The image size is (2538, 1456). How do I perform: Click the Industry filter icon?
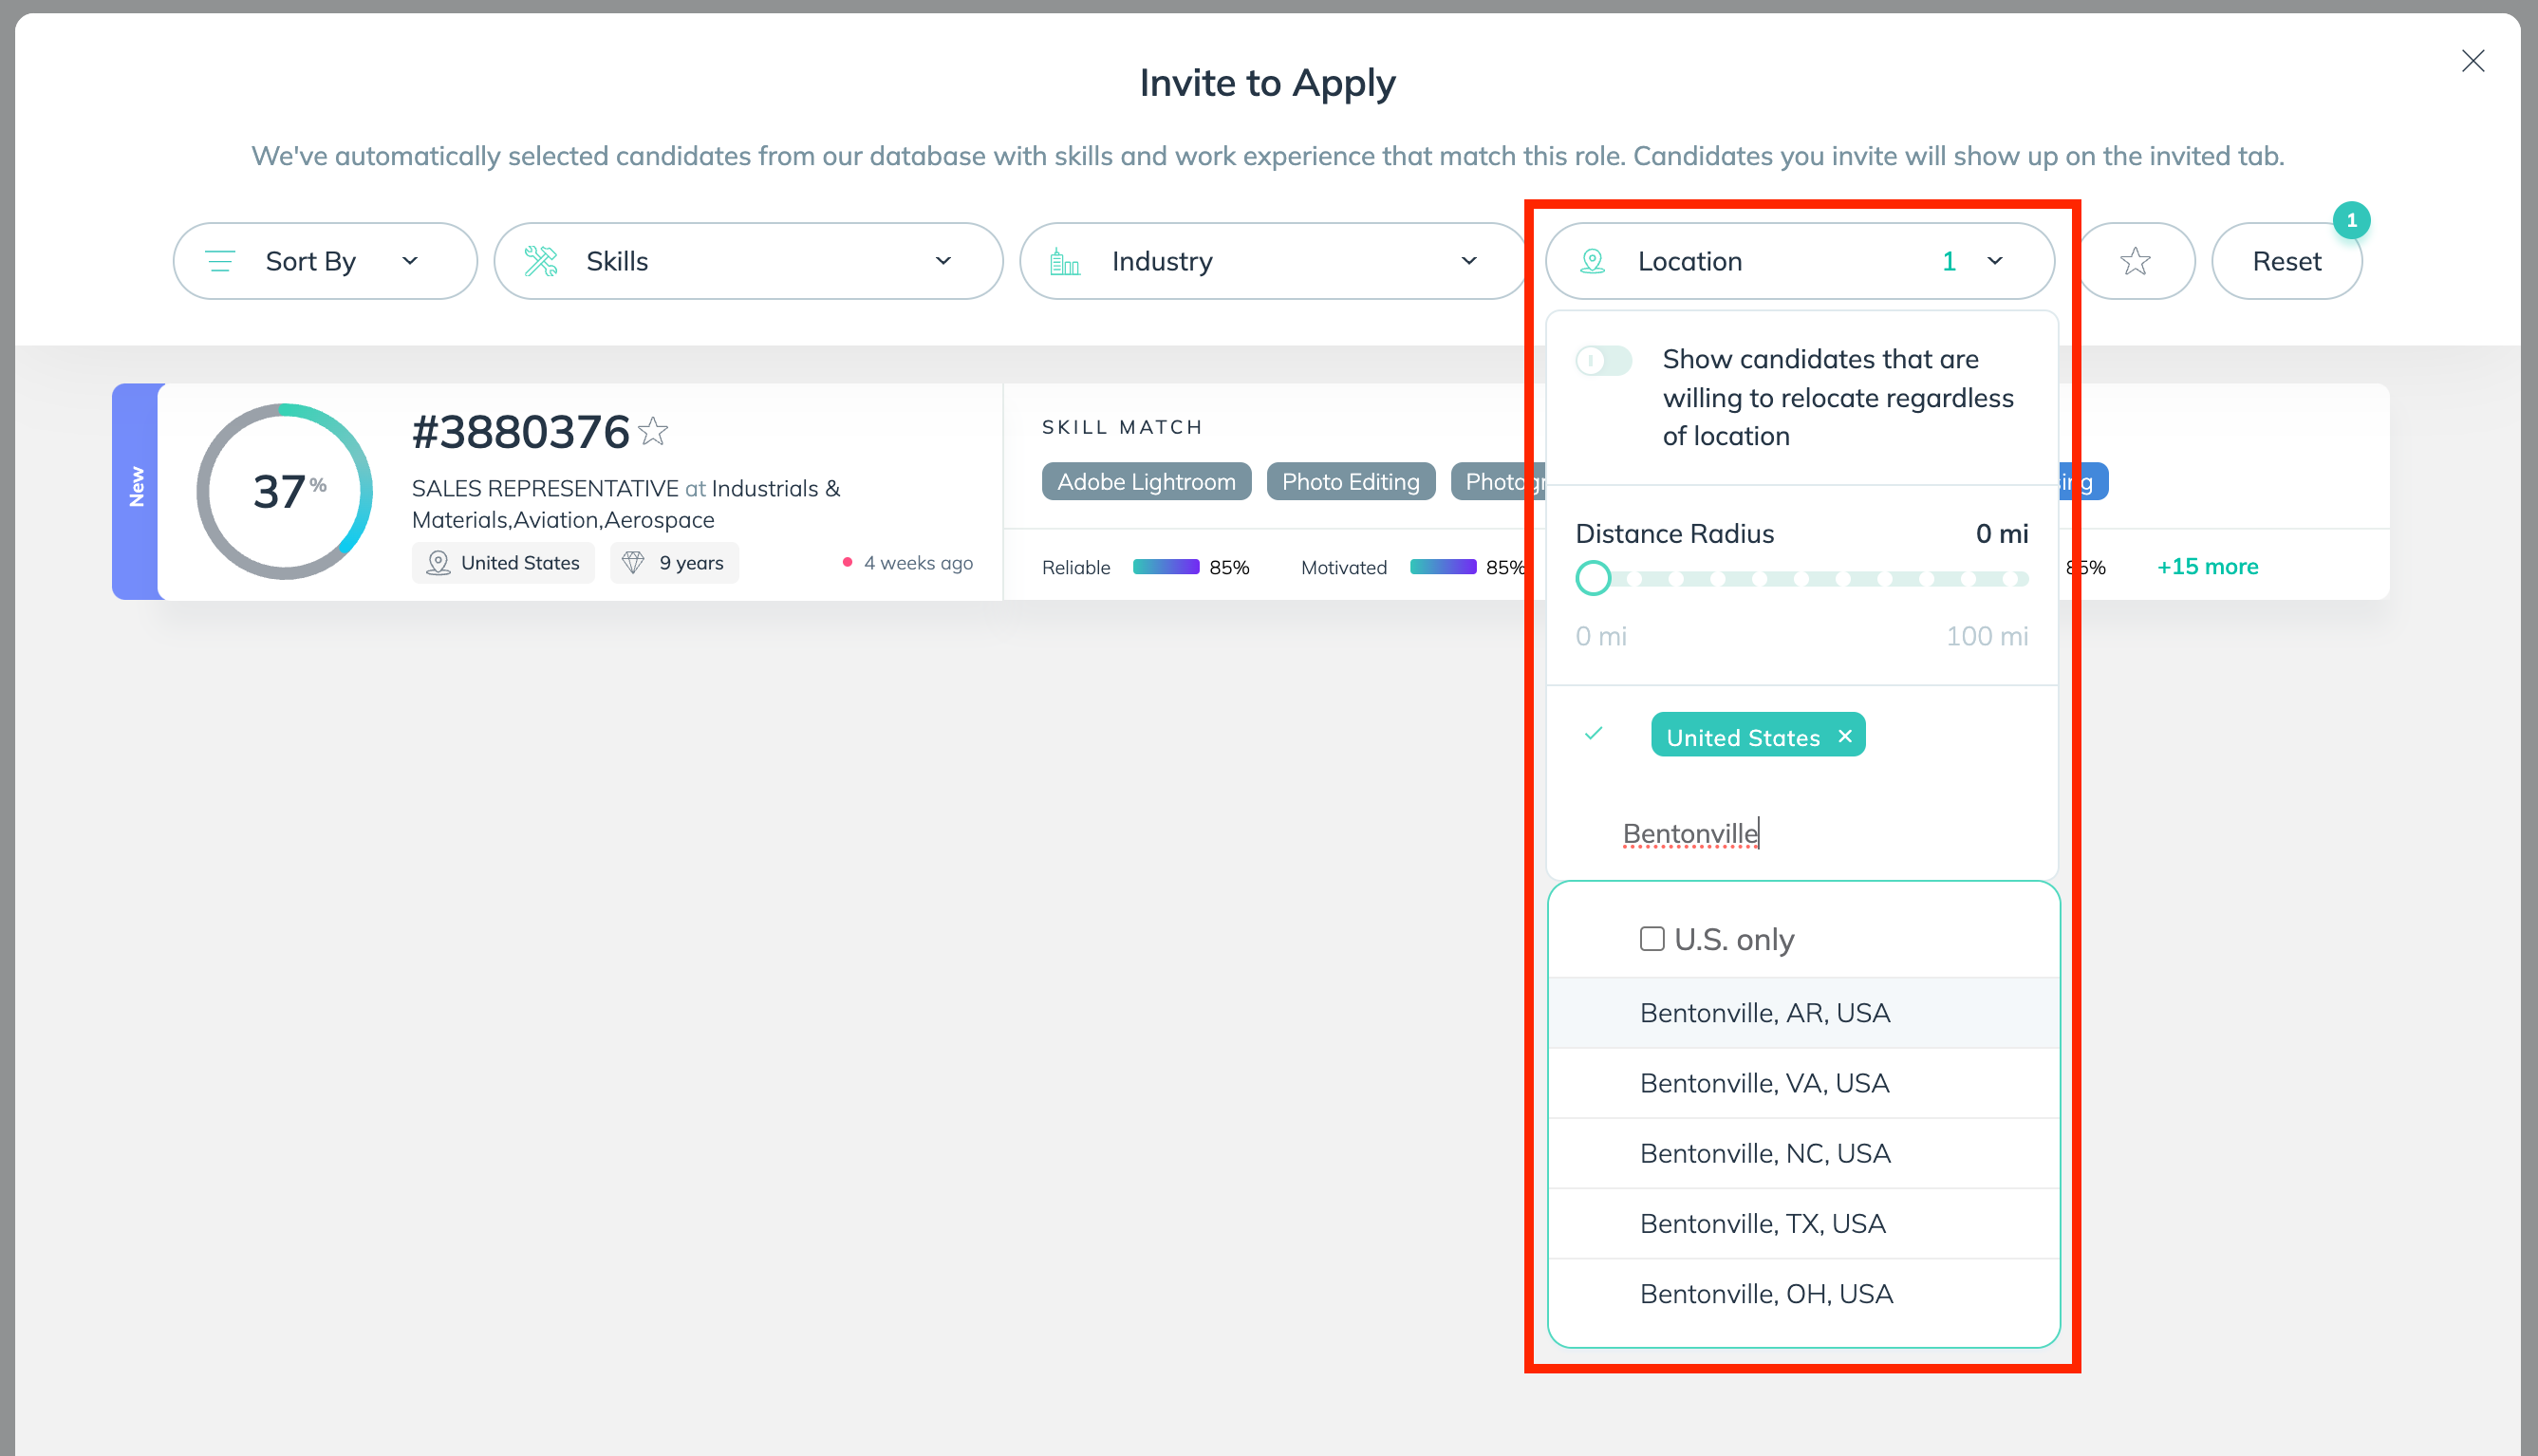tap(1063, 260)
